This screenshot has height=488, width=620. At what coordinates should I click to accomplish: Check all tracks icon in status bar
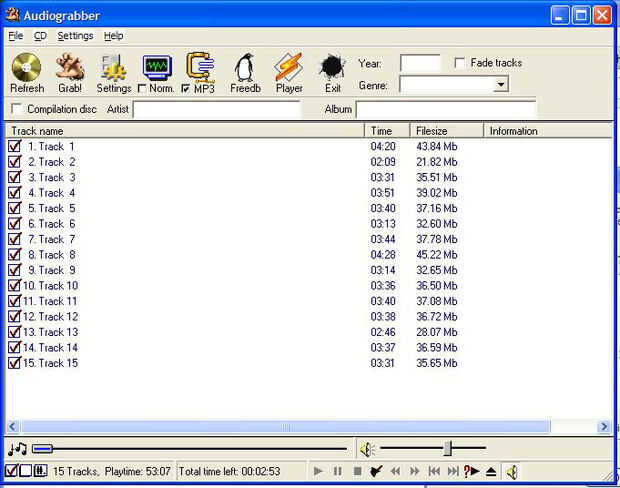pos(11,471)
